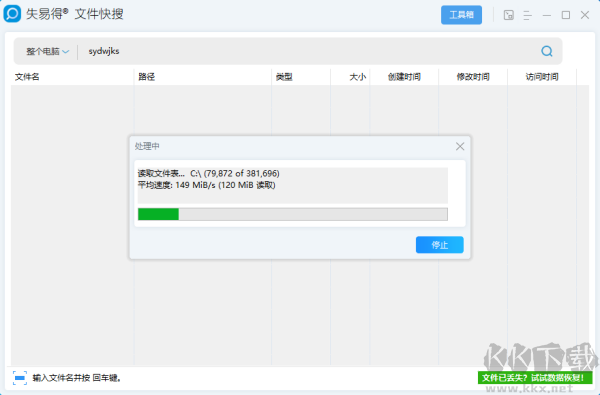Click the green reading progress bar
This screenshot has height=395, width=600.
click(x=293, y=214)
